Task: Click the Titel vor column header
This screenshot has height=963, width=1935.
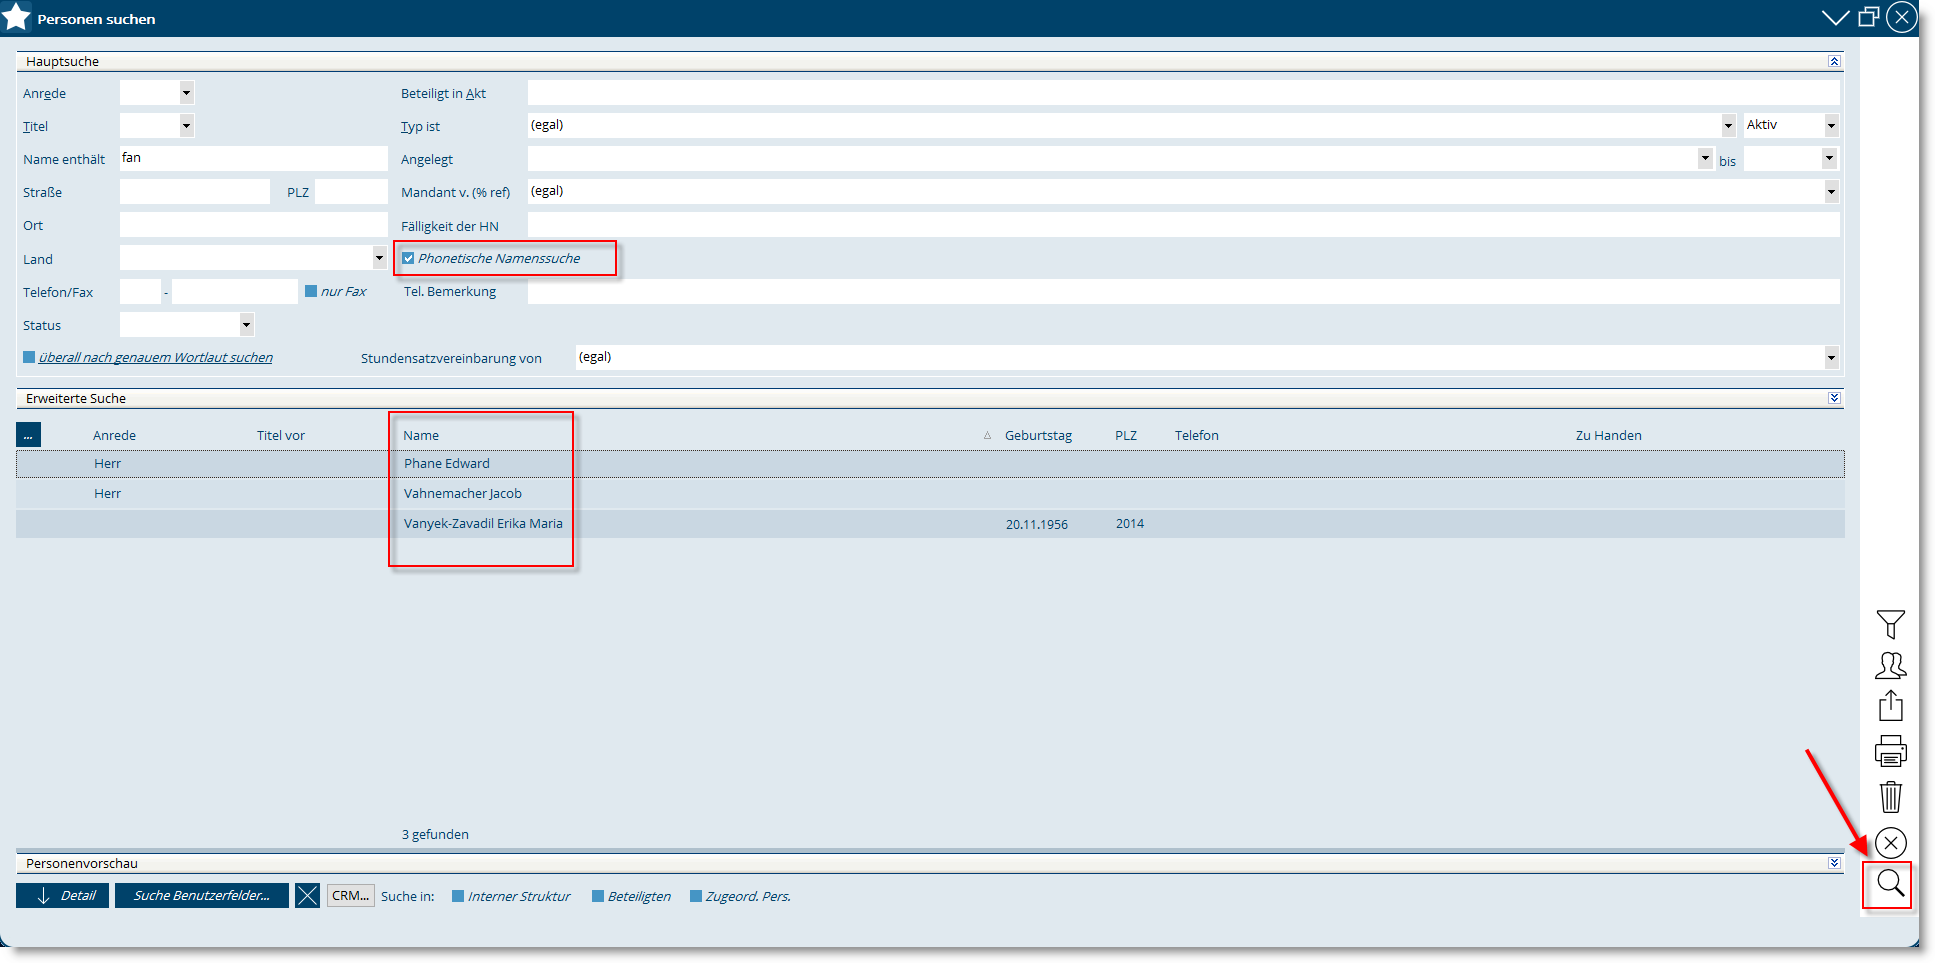Action: coord(280,435)
